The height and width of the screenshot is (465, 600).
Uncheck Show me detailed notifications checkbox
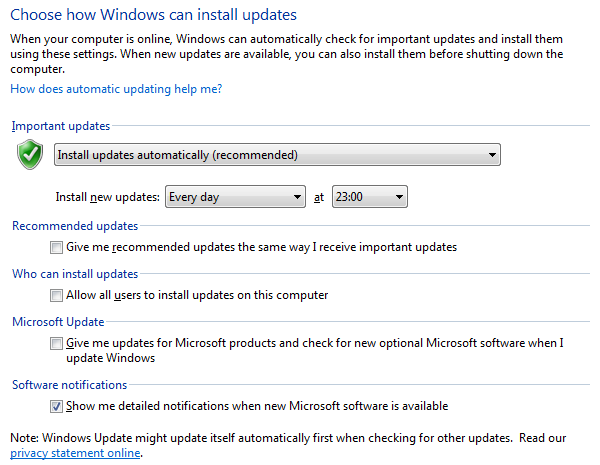56,406
